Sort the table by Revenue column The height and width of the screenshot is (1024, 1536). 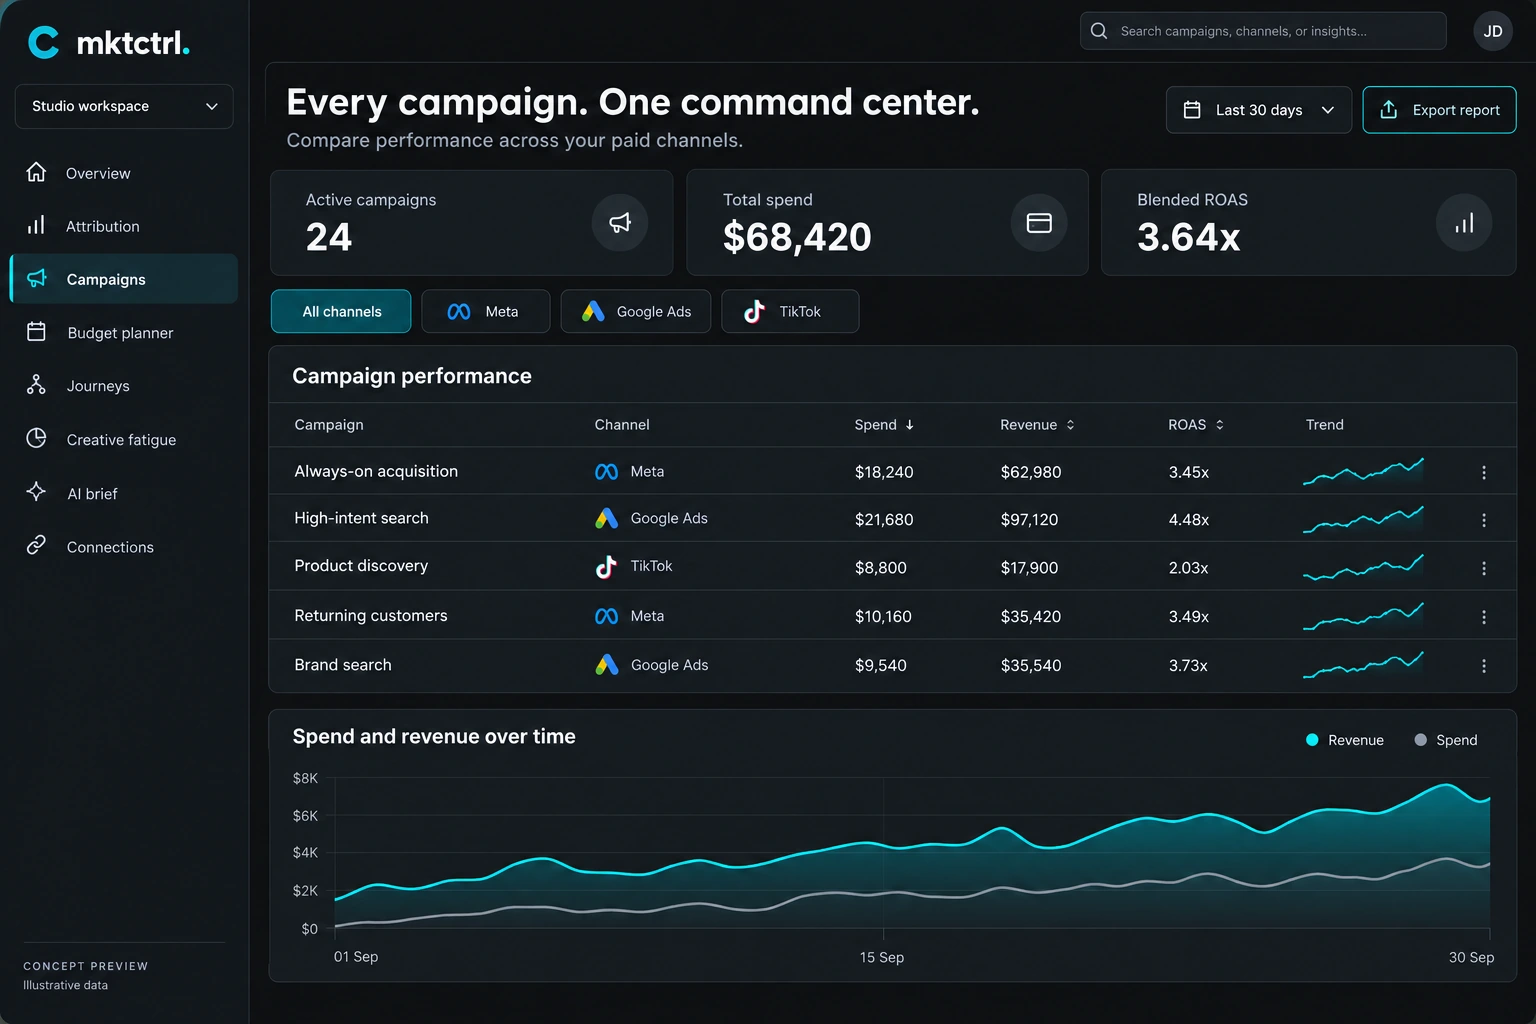pyautogui.click(x=1038, y=425)
